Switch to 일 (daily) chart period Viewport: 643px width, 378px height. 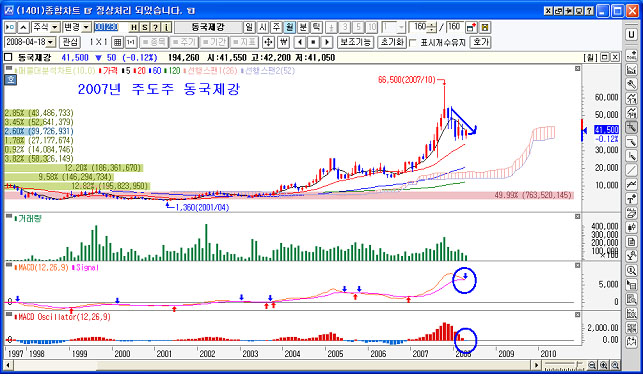249,27
